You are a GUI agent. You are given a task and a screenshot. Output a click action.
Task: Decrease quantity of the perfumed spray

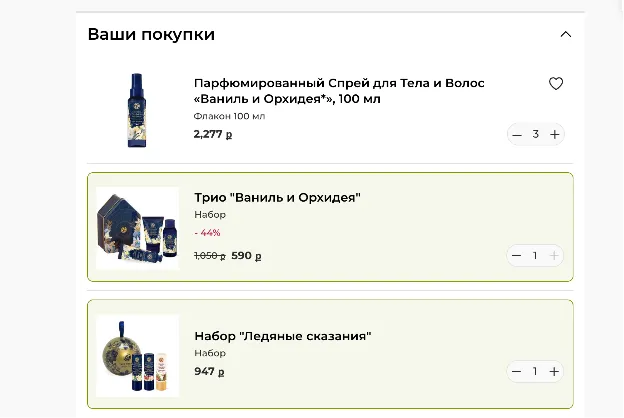517,135
